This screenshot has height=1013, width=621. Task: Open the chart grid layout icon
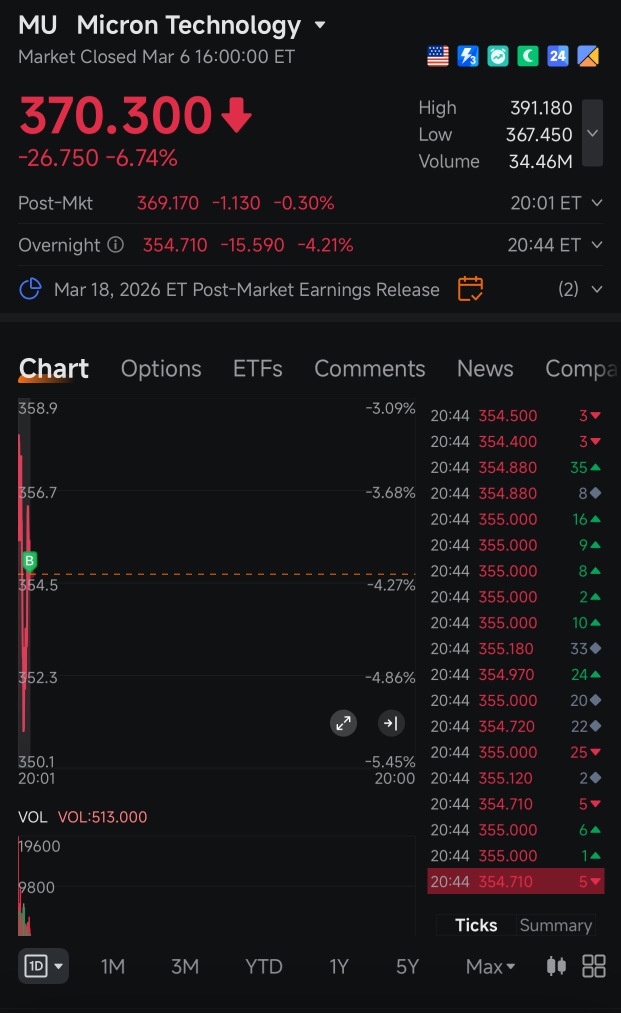coord(594,966)
